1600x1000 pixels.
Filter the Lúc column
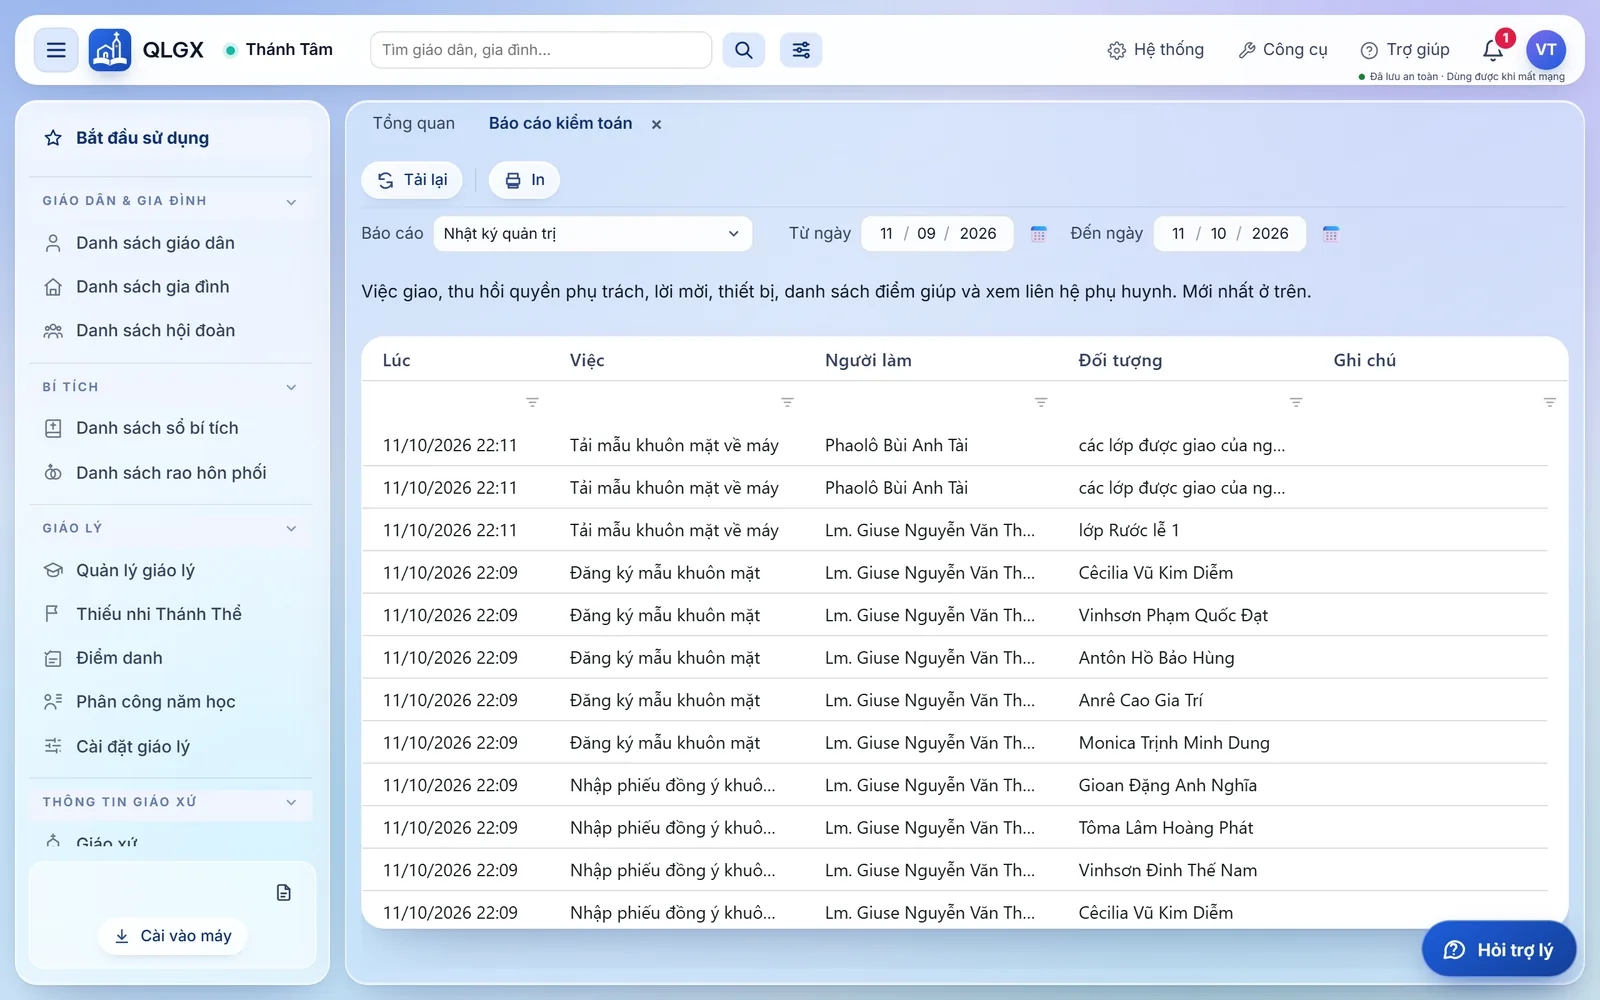532,402
